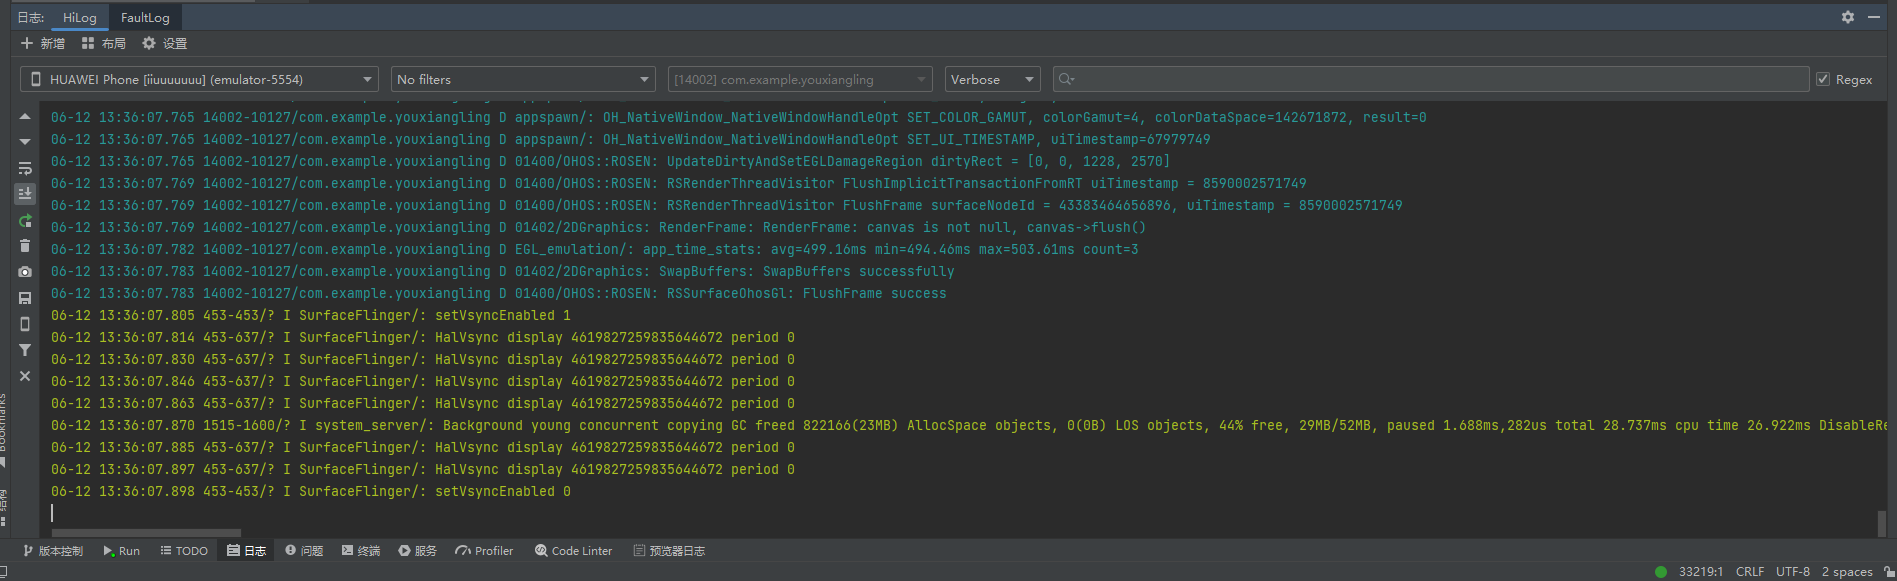Open the gear settings icon at top right
1897x581 pixels.
pyautogui.click(x=1848, y=17)
